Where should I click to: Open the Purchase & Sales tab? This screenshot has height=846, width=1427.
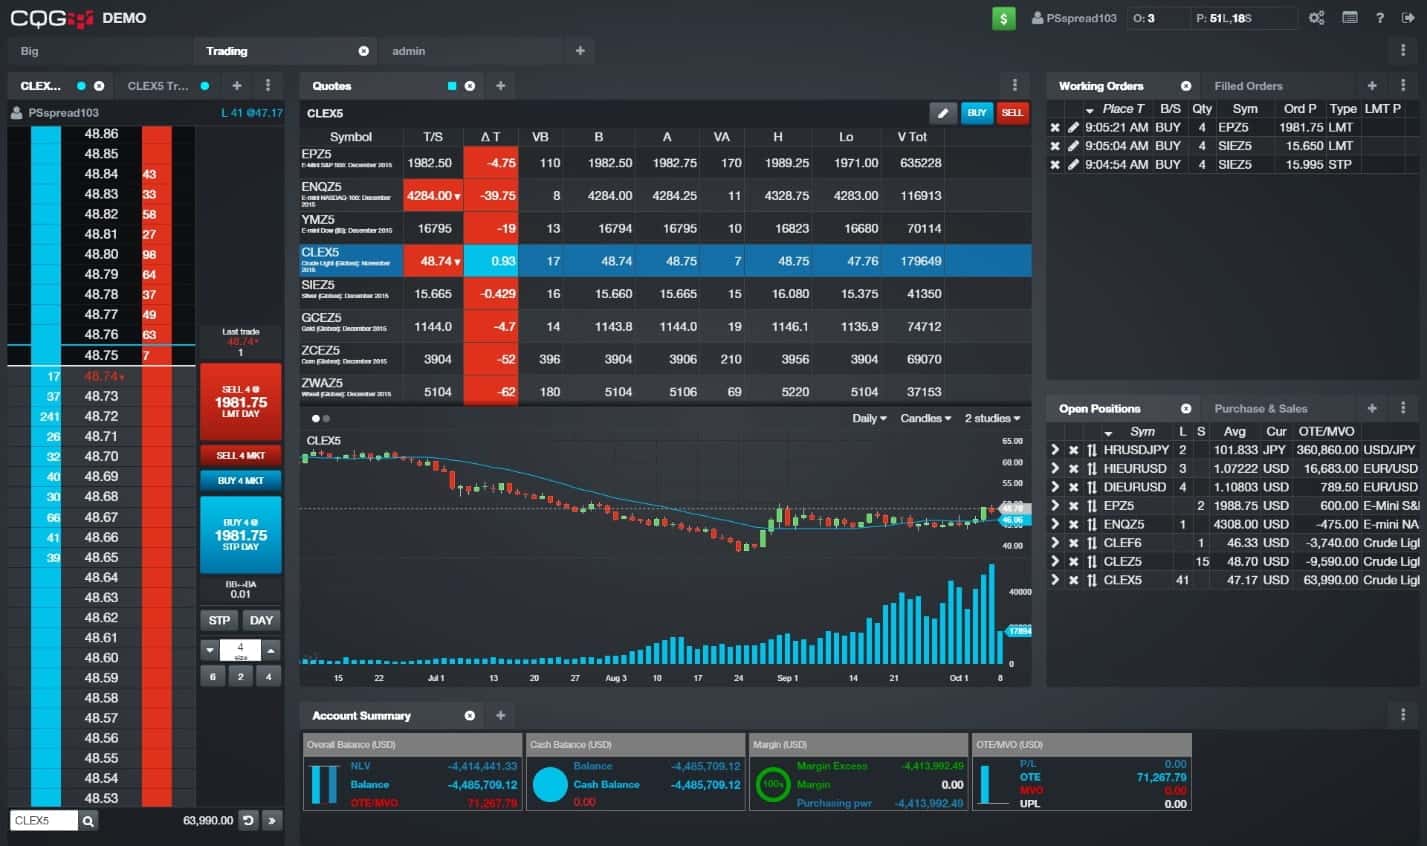click(x=1261, y=409)
